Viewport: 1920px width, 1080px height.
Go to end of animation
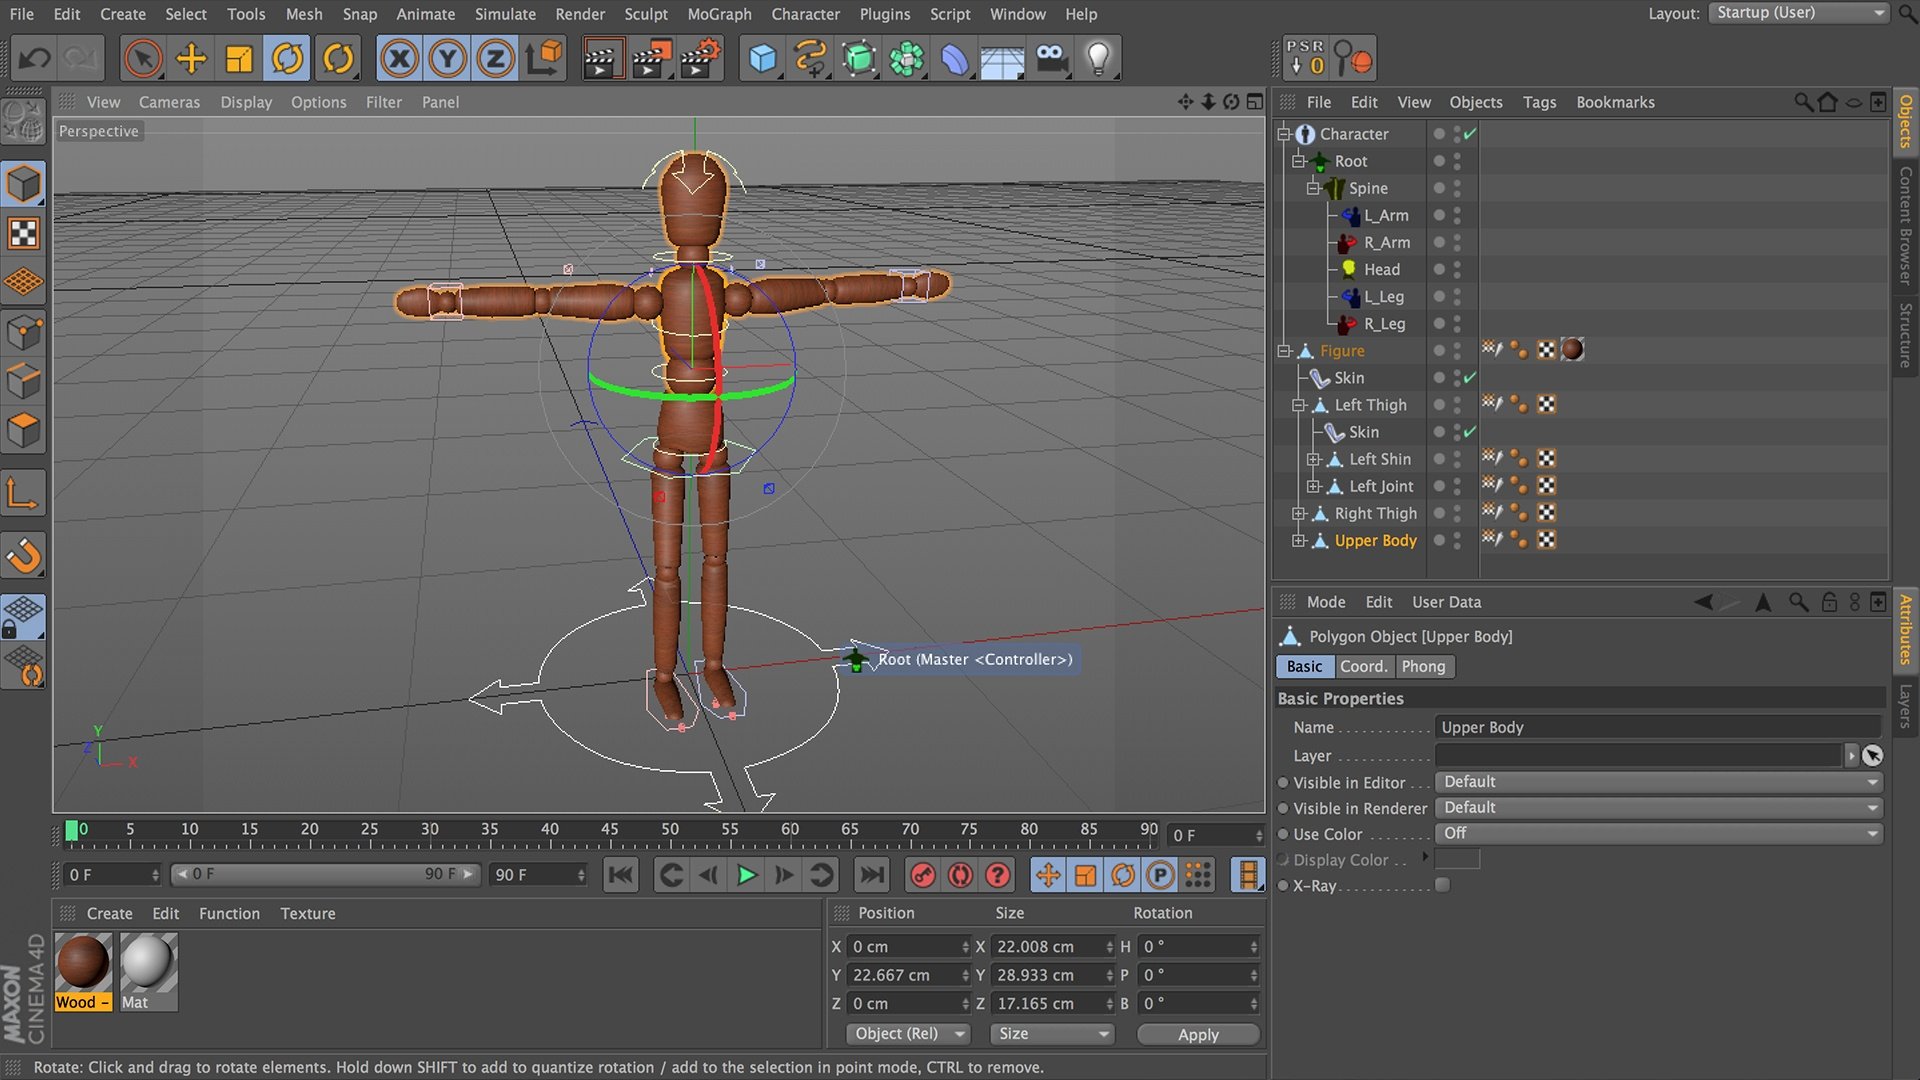pos(872,875)
